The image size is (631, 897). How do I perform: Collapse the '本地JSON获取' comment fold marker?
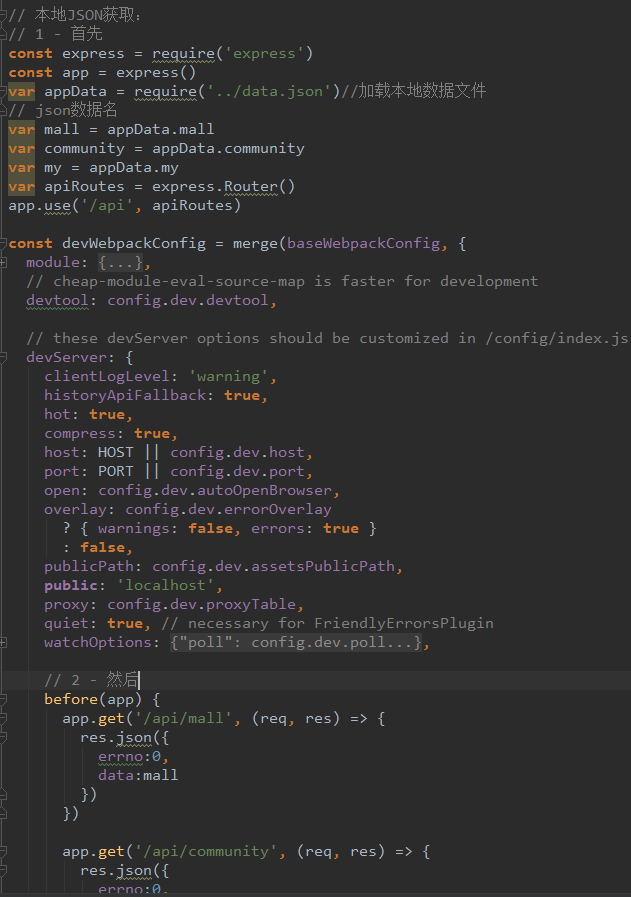coord(2,15)
